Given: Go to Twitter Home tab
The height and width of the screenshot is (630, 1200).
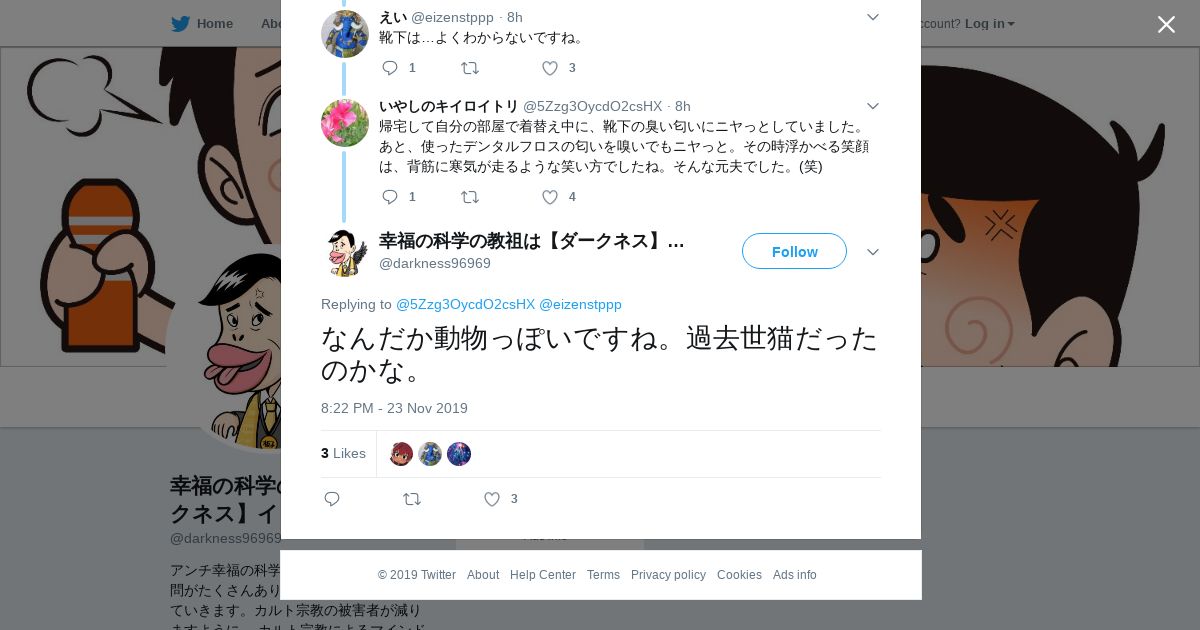Looking at the screenshot, I should [202, 23].
